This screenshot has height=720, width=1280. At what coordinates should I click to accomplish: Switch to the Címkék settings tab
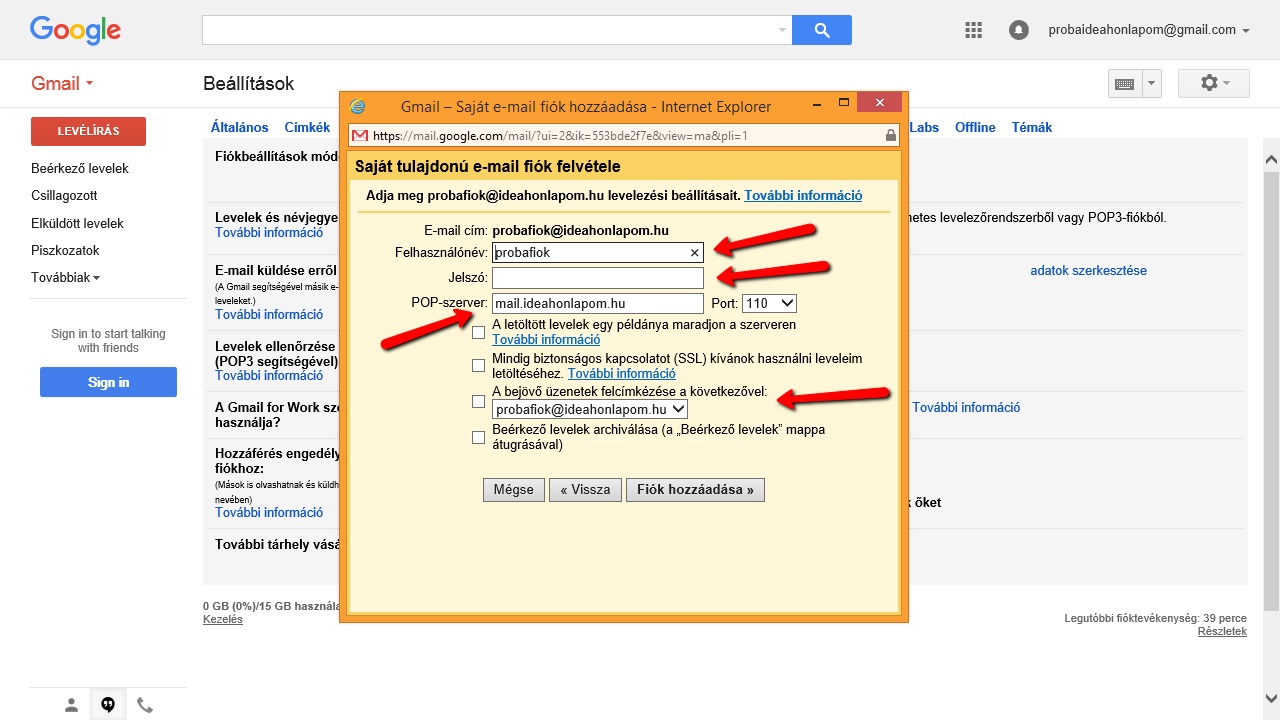(x=307, y=127)
